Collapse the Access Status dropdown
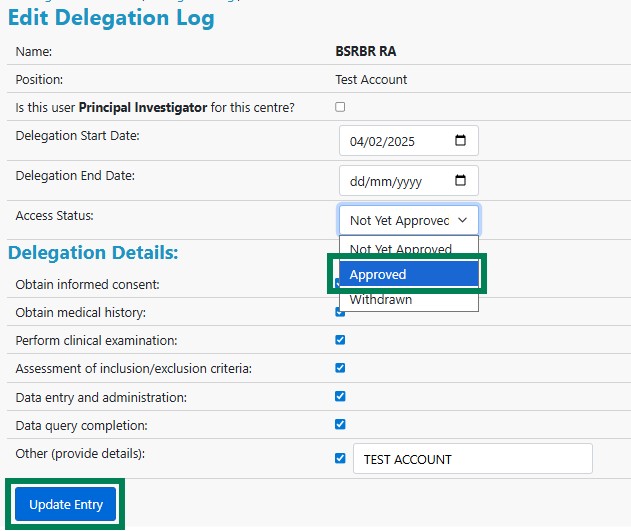Image resolution: width=631 pixels, height=531 pixels. click(x=408, y=220)
